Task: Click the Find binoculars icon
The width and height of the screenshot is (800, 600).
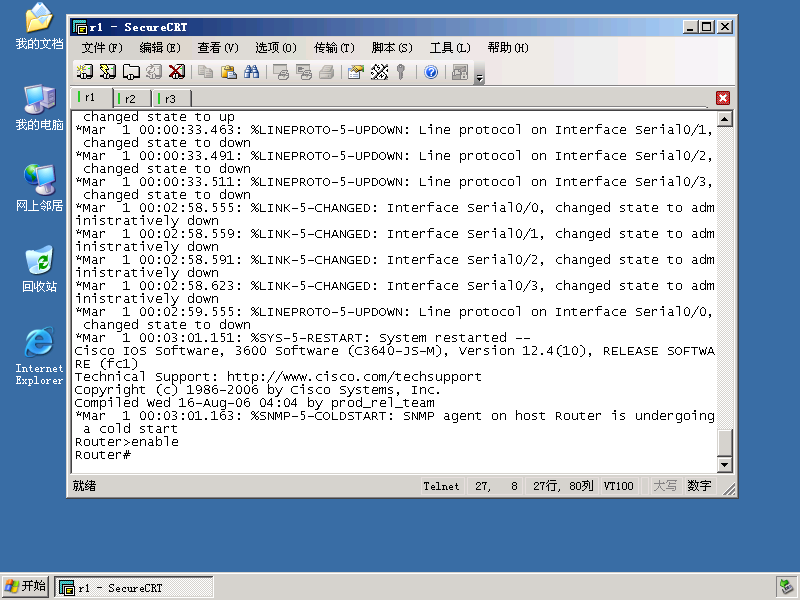Action: (x=251, y=72)
